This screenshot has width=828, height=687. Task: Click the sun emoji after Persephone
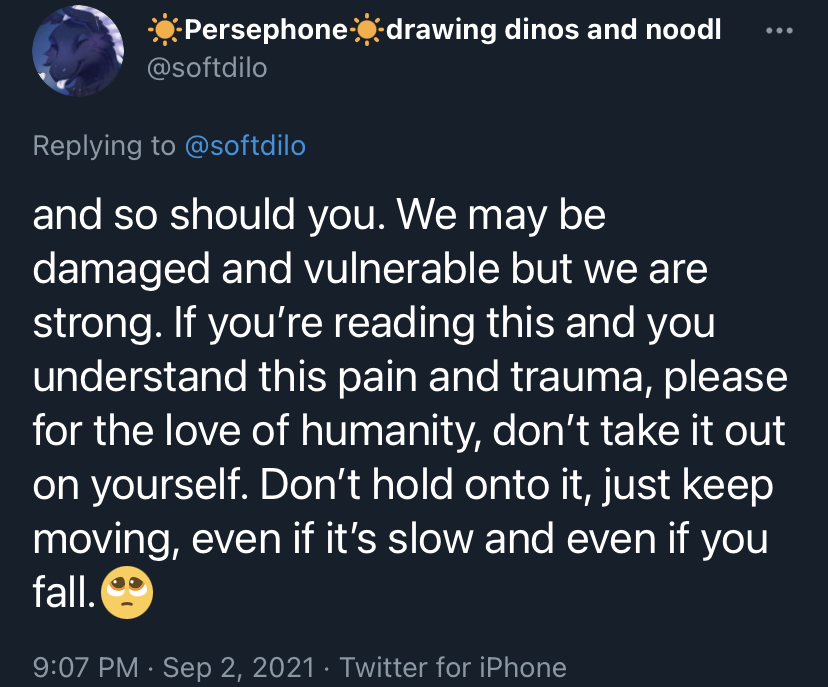(x=366, y=30)
